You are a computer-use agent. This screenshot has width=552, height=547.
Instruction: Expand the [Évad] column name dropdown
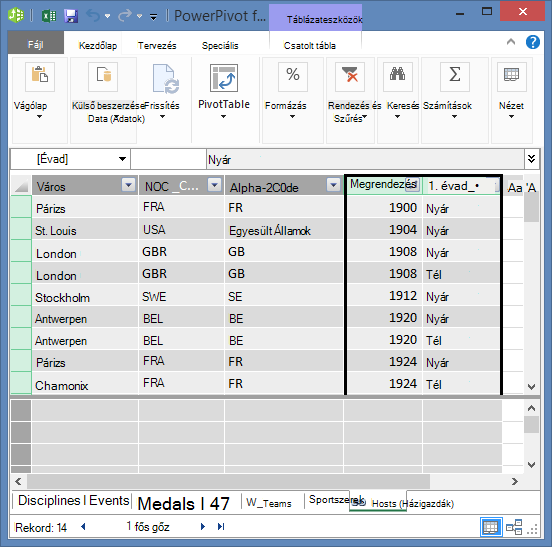click(x=122, y=159)
